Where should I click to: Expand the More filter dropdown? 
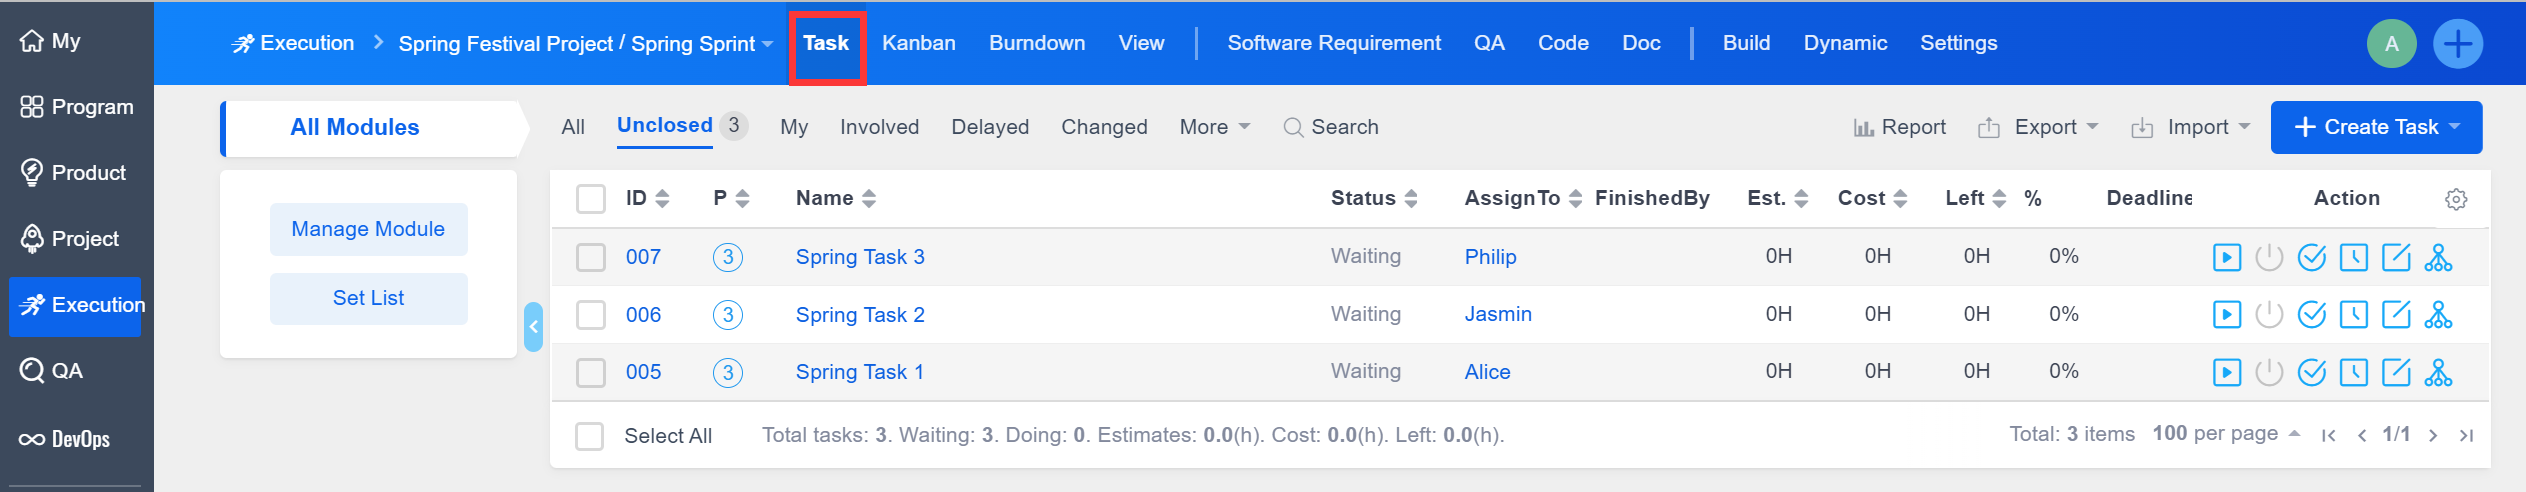(x=1214, y=127)
